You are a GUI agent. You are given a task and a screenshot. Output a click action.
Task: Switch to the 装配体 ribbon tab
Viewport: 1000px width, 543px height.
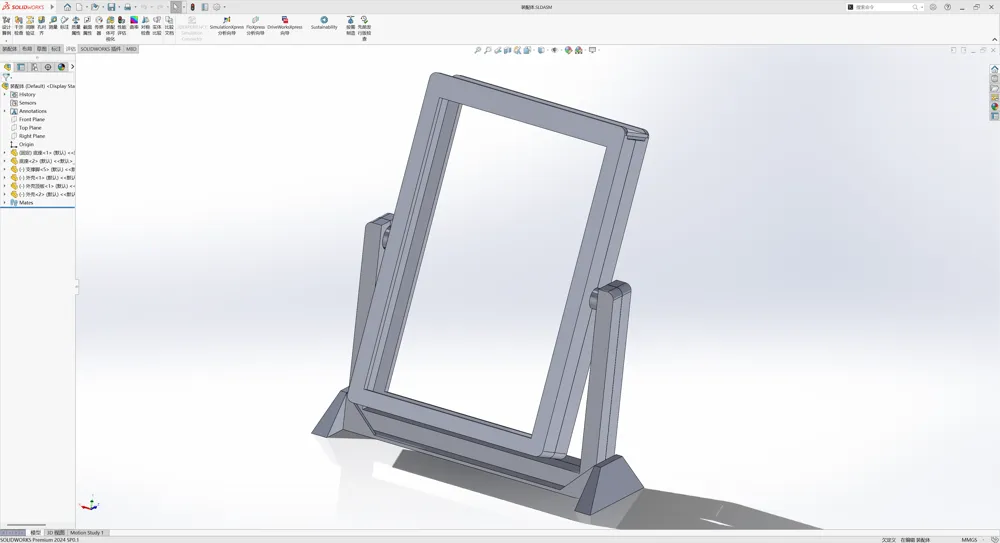(10, 48)
